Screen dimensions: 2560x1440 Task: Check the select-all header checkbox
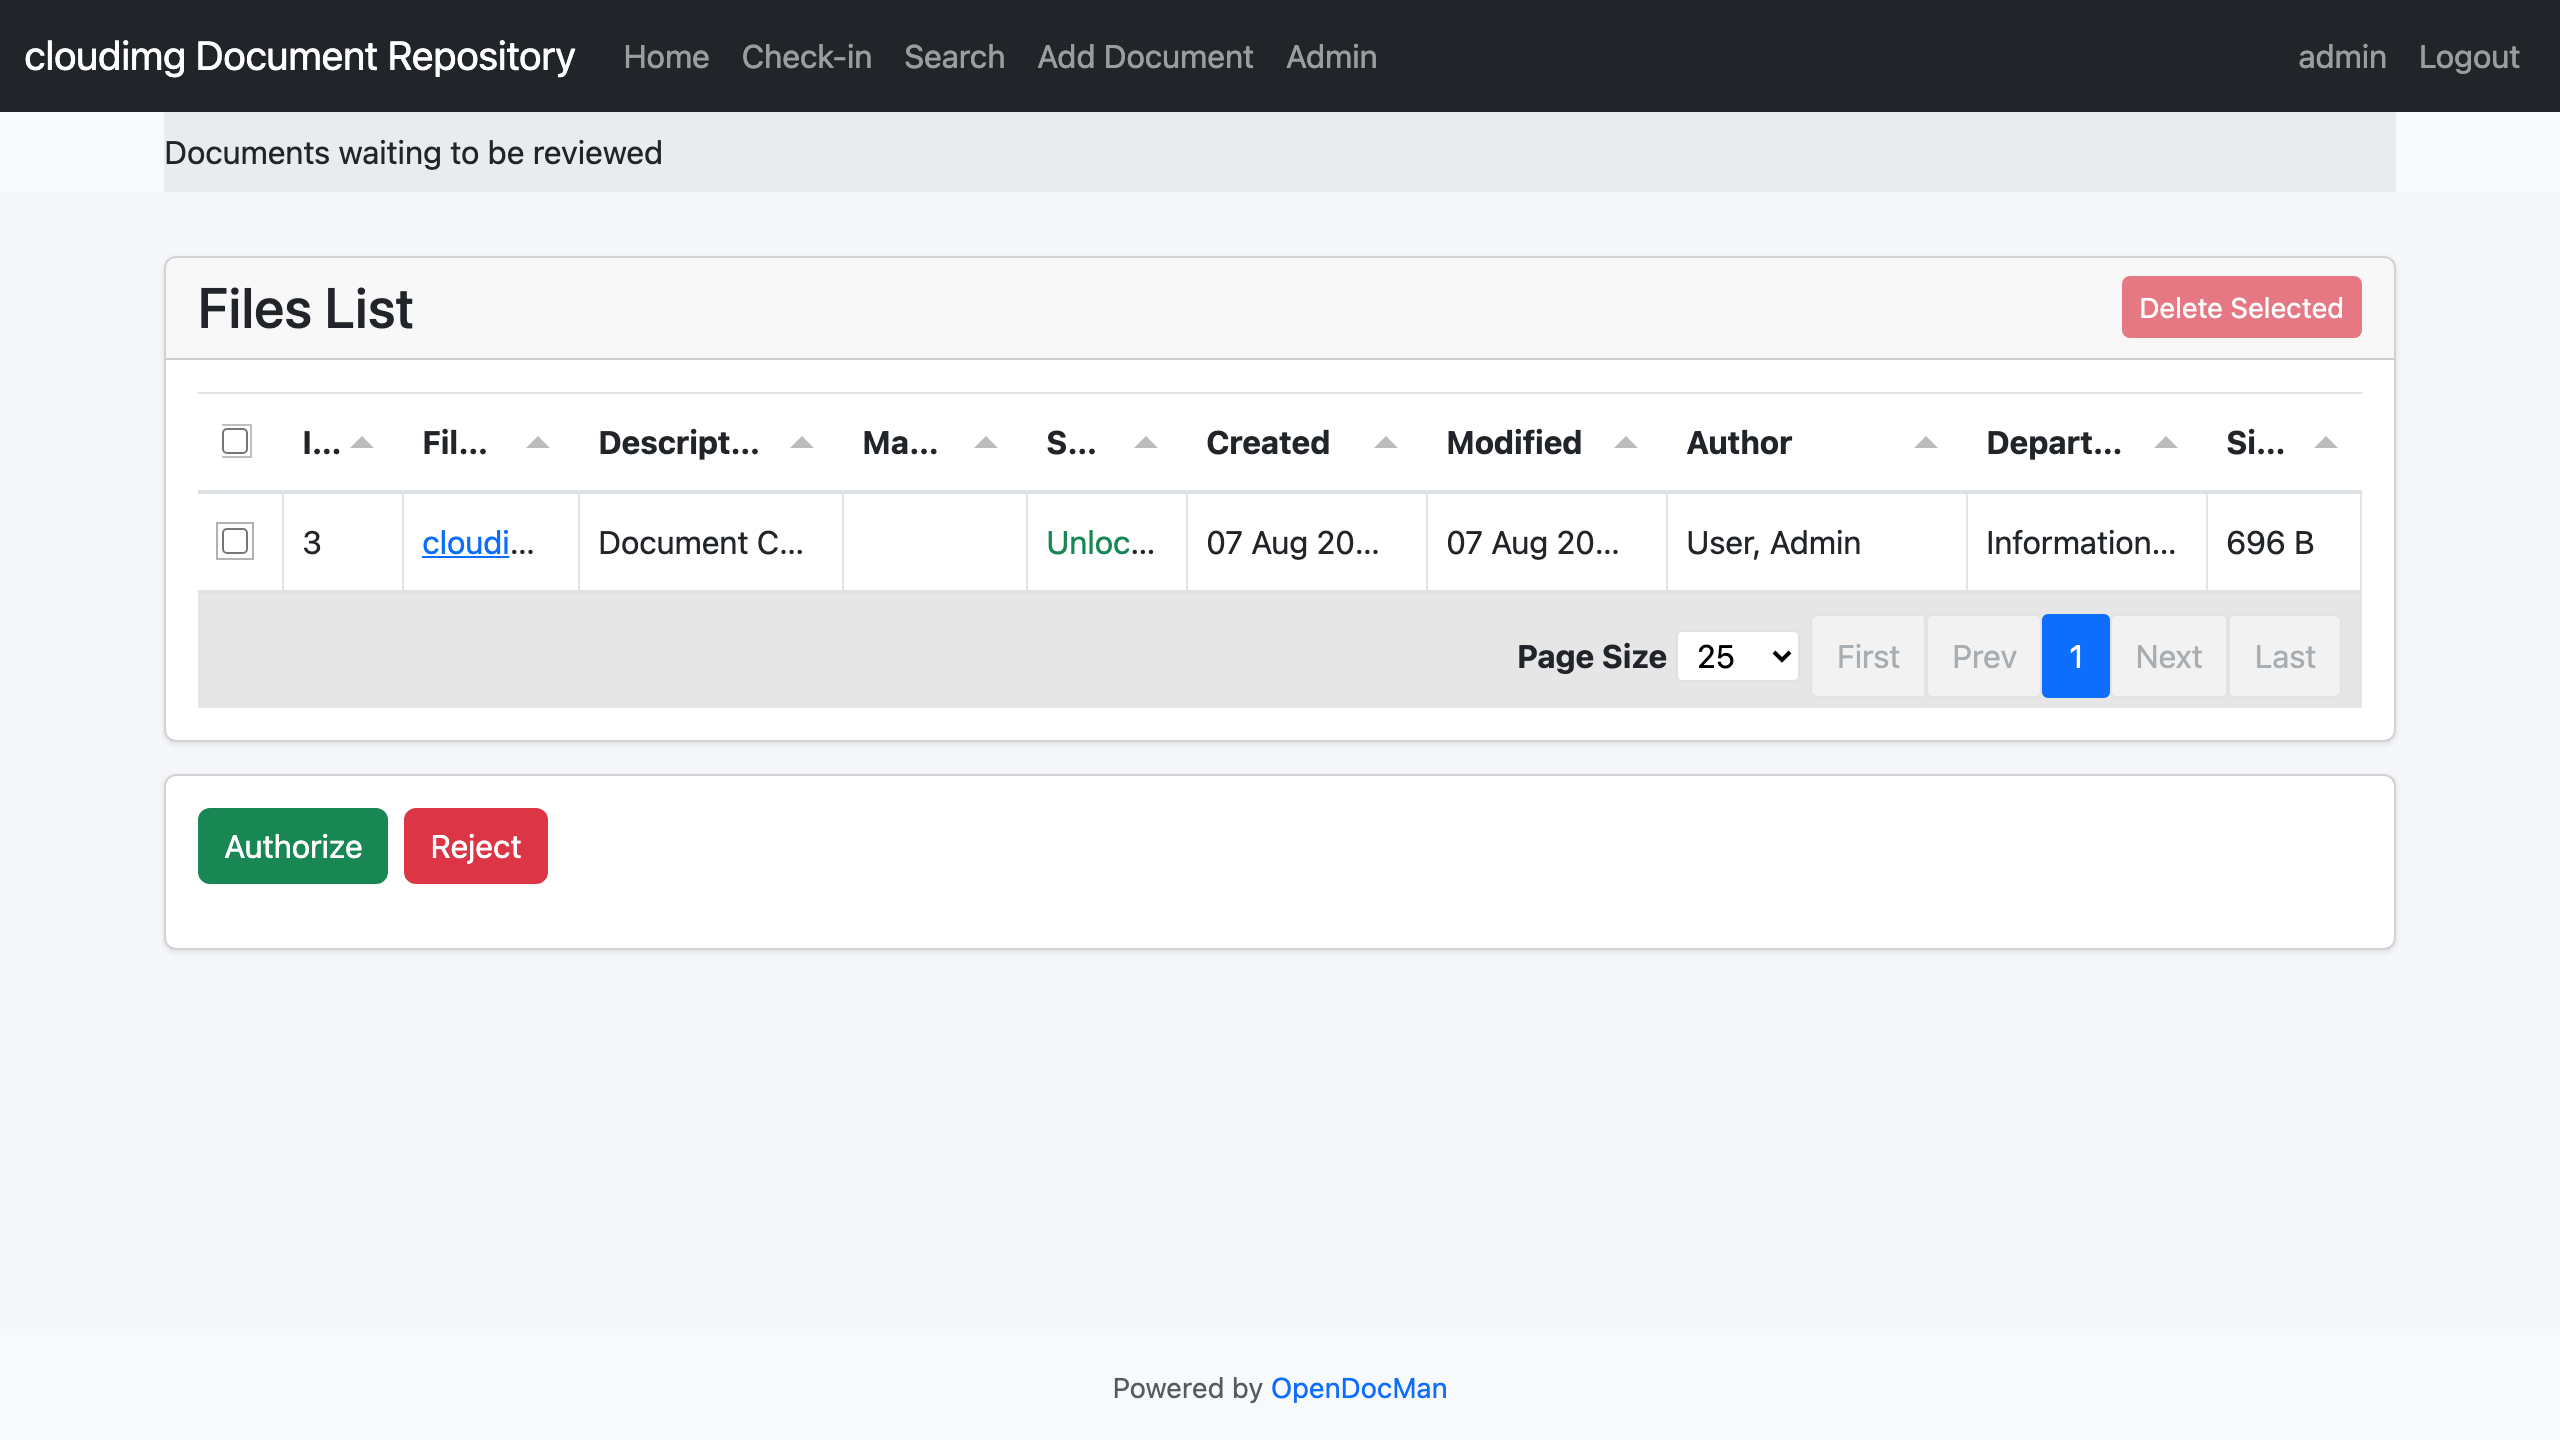[235, 441]
